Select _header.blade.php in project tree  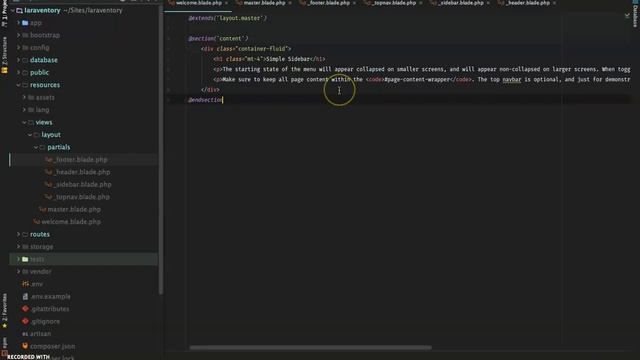[x=83, y=172]
